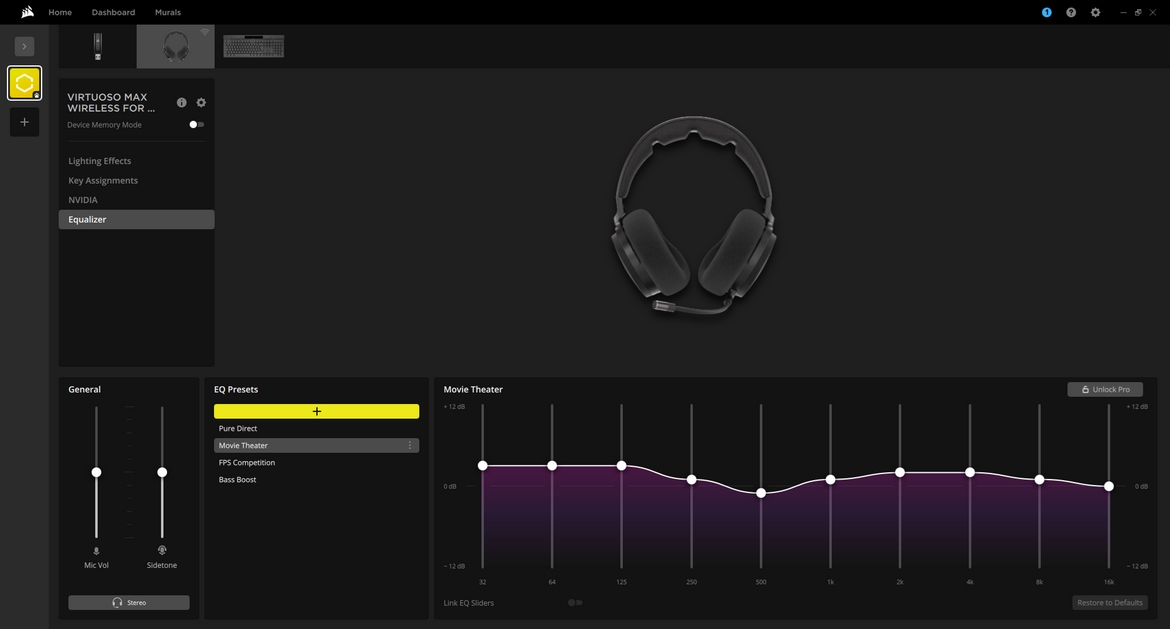Viewport: 1170px width, 629px height.
Task: Click the 8k EQ slider handle
Action: (x=1039, y=480)
